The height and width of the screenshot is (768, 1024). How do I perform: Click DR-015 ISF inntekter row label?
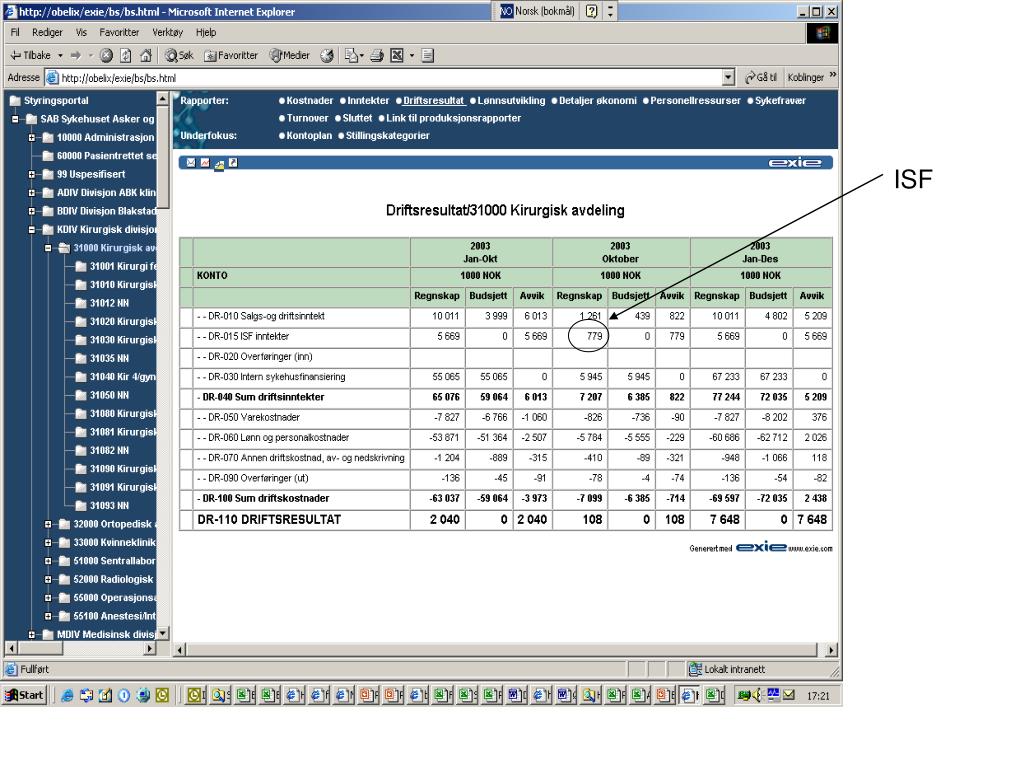[x=248, y=336]
